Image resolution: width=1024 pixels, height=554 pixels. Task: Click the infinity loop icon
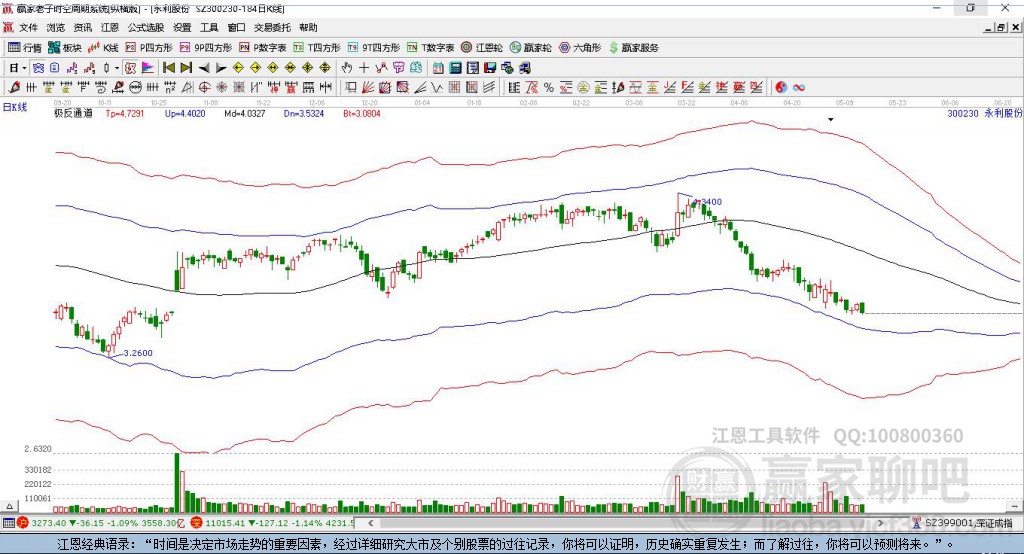pos(799,87)
